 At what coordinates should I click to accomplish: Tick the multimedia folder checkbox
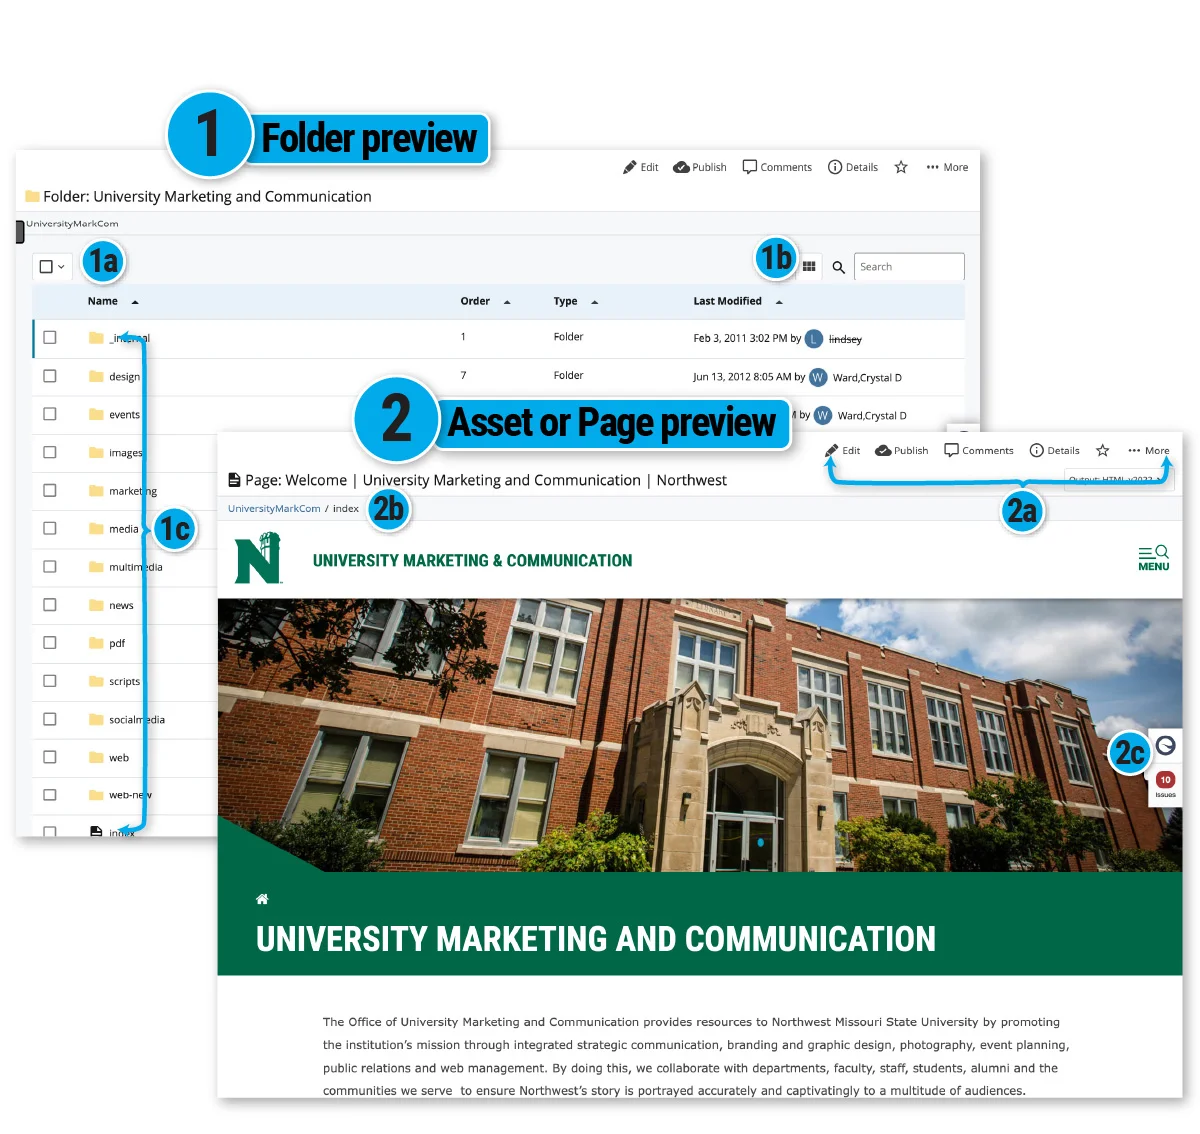pos(50,566)
